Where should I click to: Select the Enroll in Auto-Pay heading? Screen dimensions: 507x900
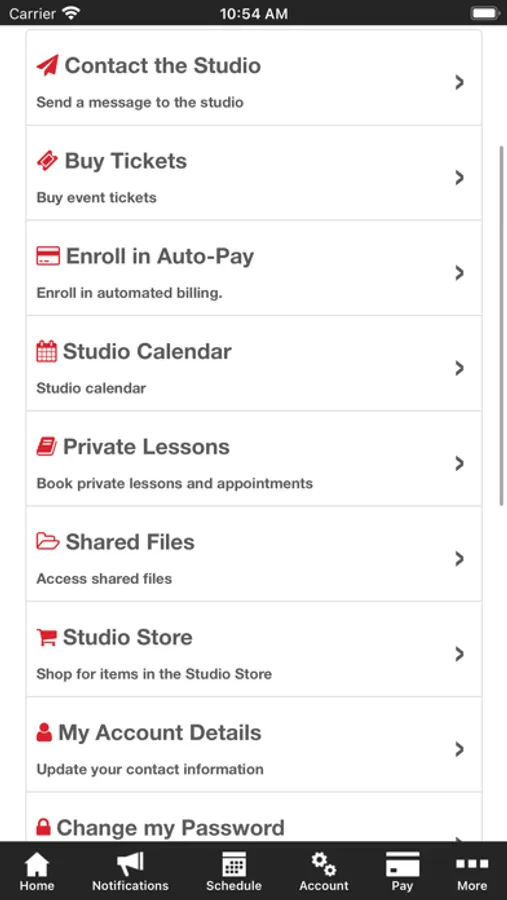pyautogui.click(x=160, y=256)
